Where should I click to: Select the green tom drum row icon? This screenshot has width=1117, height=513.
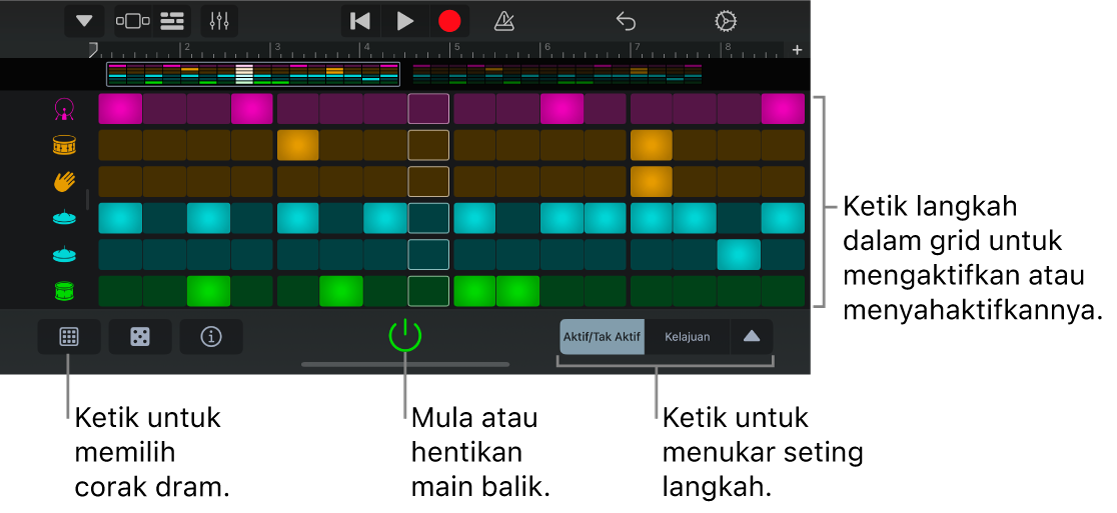click(x=64, y=291)
